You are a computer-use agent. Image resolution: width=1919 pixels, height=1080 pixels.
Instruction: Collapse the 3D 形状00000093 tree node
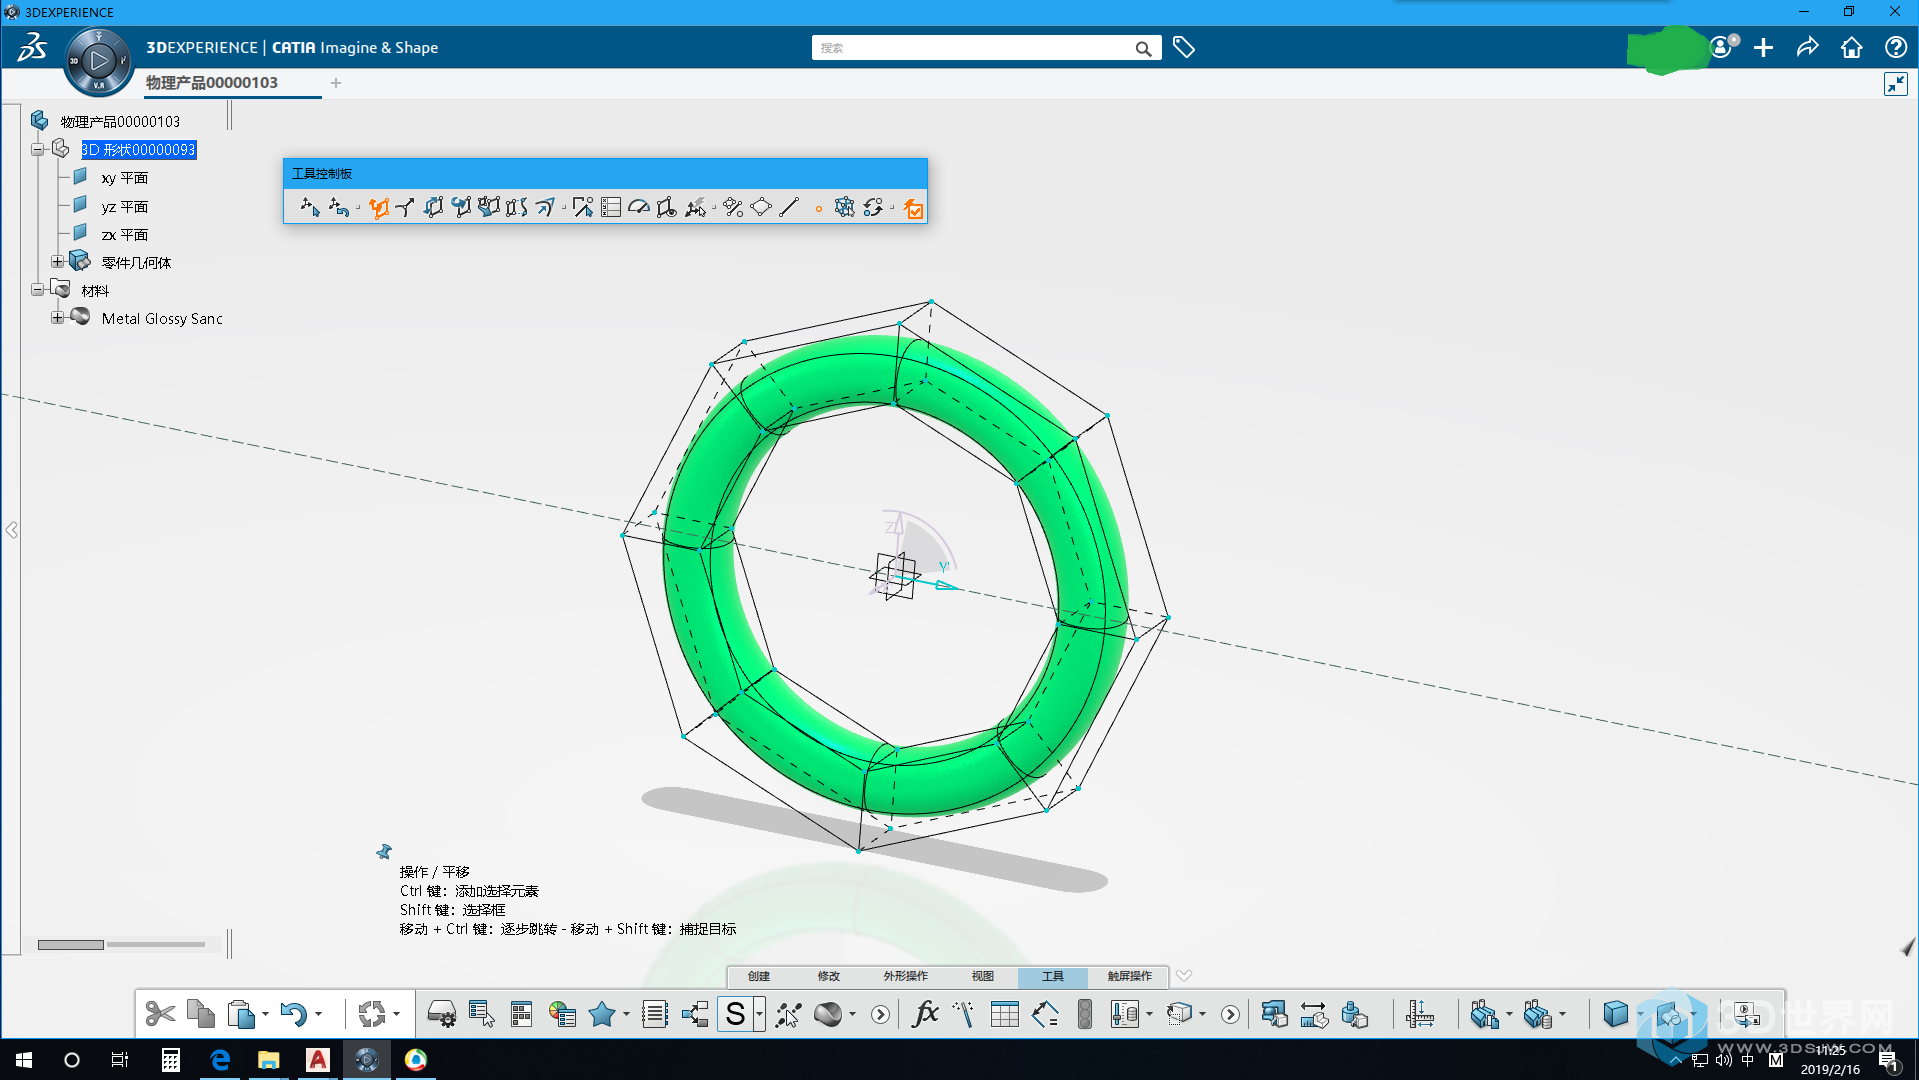click(x=38, y=150)
